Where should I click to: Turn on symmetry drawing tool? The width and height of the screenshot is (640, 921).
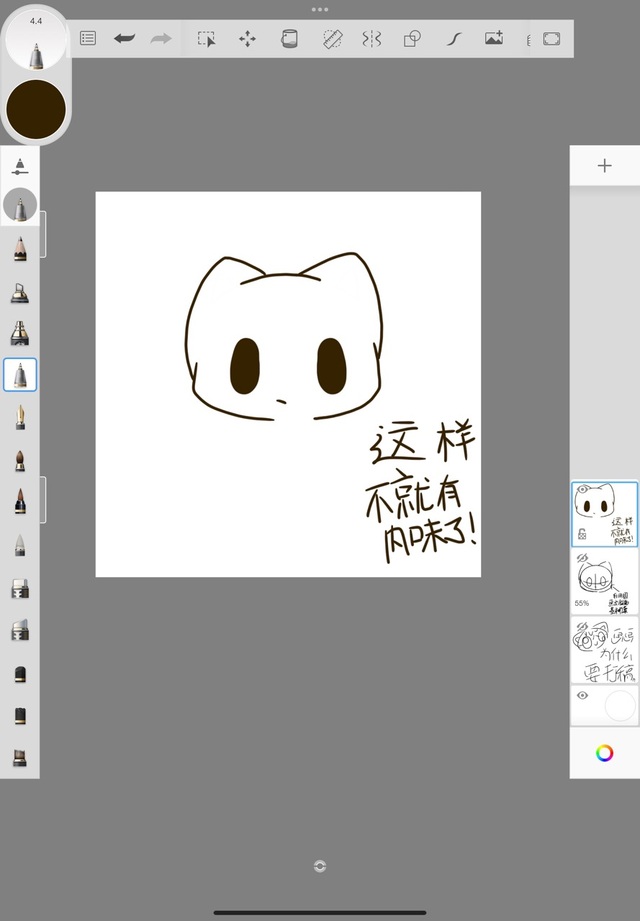[372, 39]
